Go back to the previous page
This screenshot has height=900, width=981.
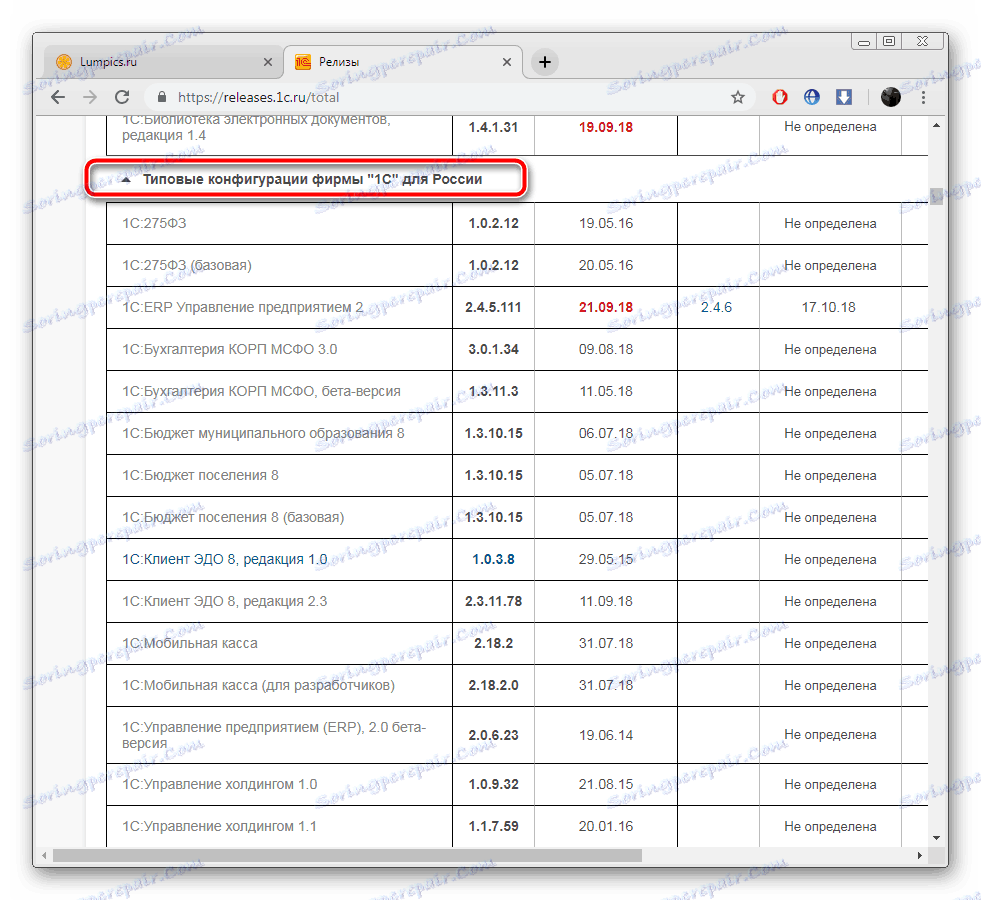point(58,97)
